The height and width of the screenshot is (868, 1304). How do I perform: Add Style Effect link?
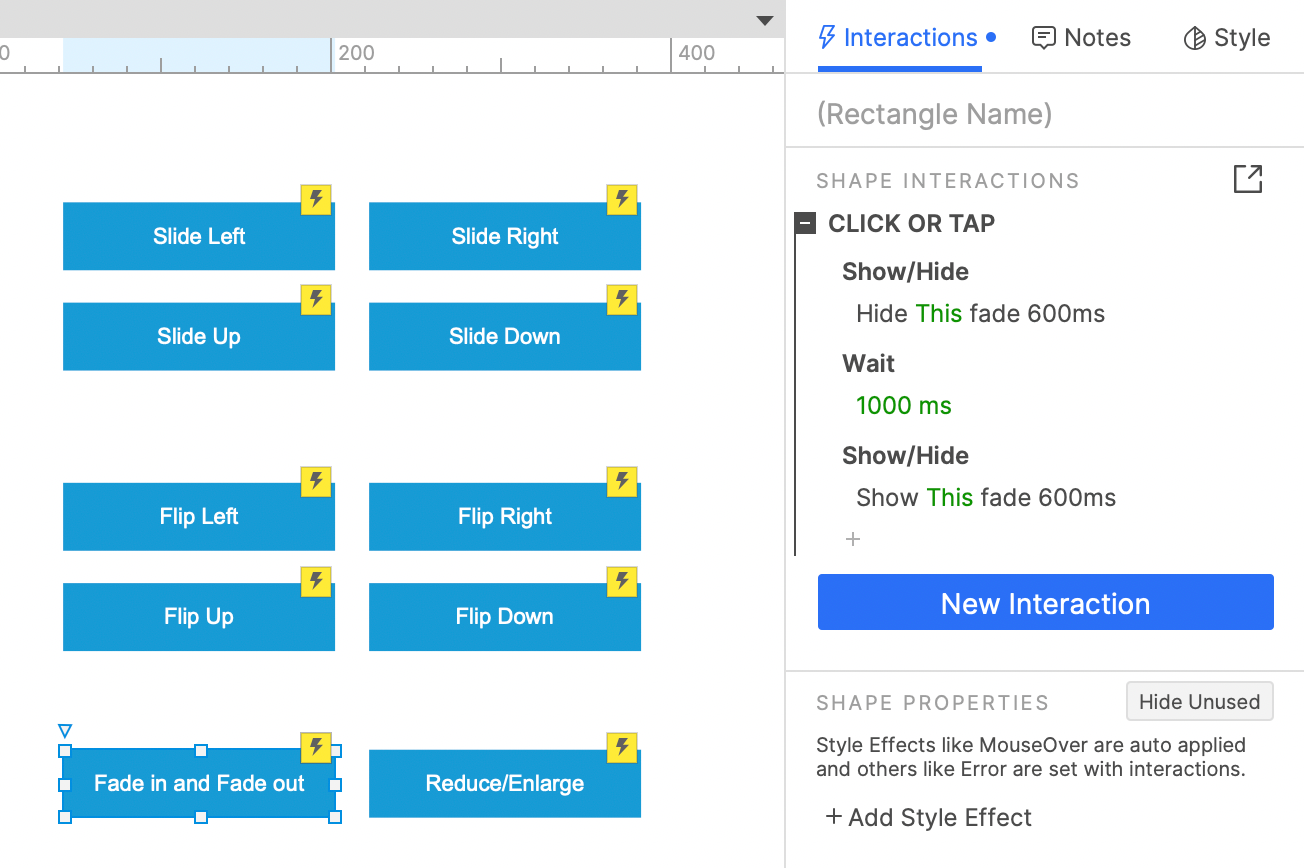tap(929, 817)
